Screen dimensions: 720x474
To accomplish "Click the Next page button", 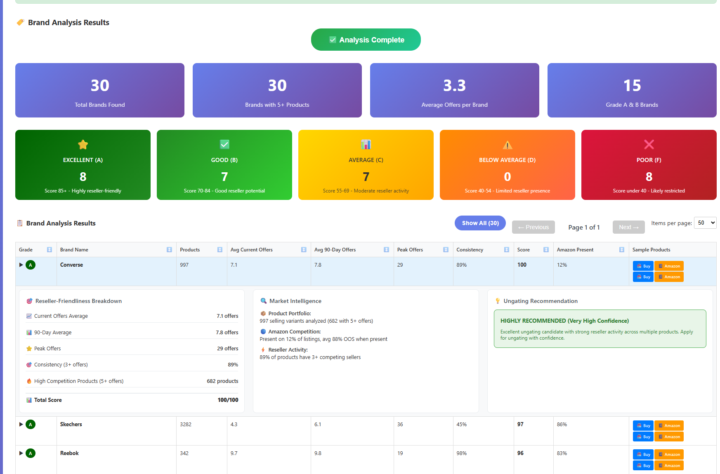I will (x=628, y=227).
